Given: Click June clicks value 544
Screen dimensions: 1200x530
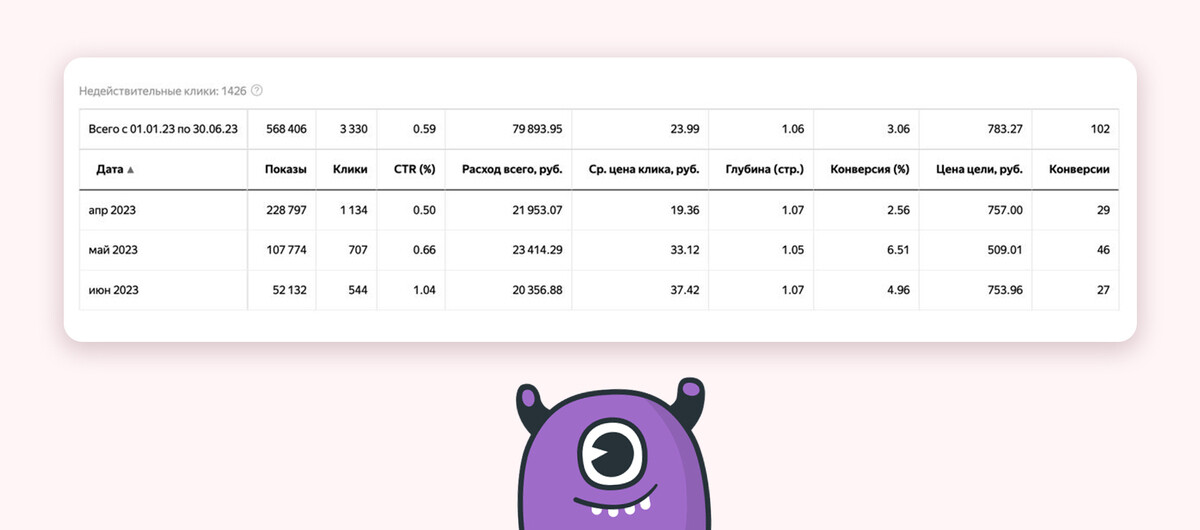Looking at the screenshot, I should 358,290.
